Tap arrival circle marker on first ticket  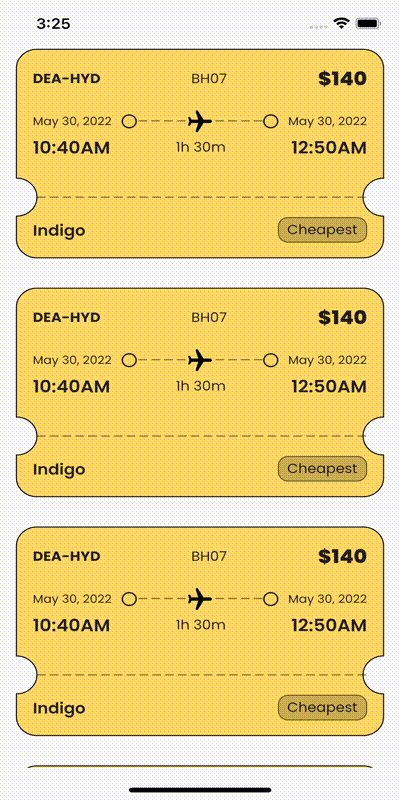pos(271,121)
